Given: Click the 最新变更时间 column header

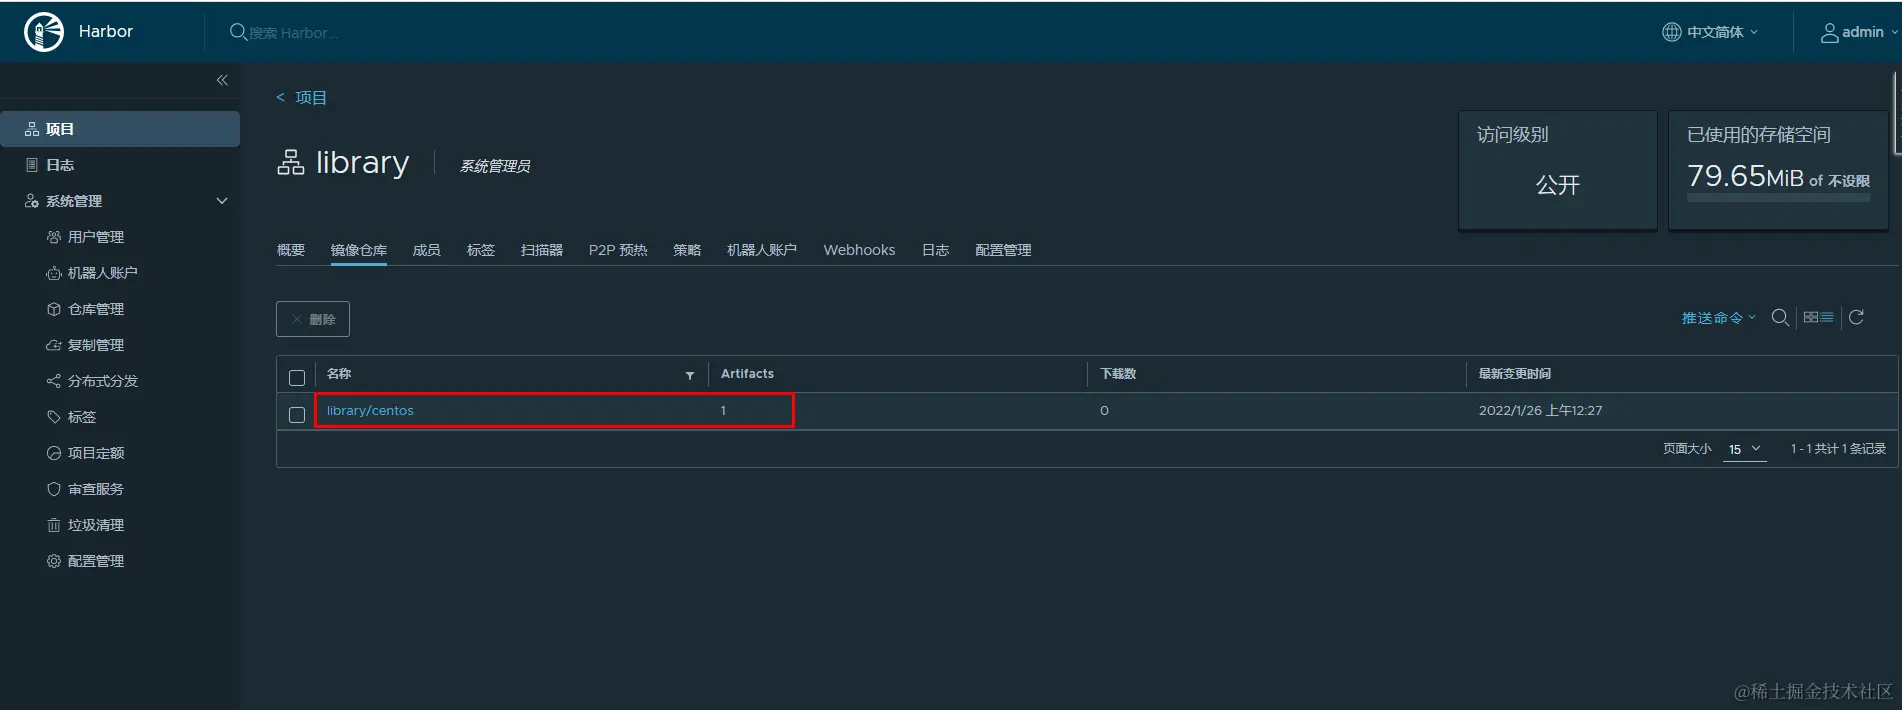Looking at the screenshot, I should 1515,374.
